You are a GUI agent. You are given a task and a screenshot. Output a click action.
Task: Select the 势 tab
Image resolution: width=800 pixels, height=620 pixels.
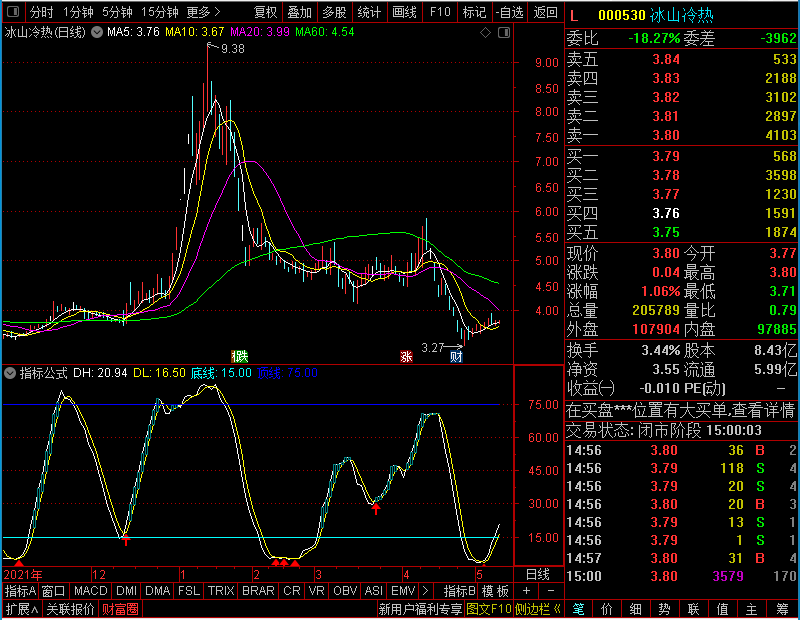click(664, 609)
